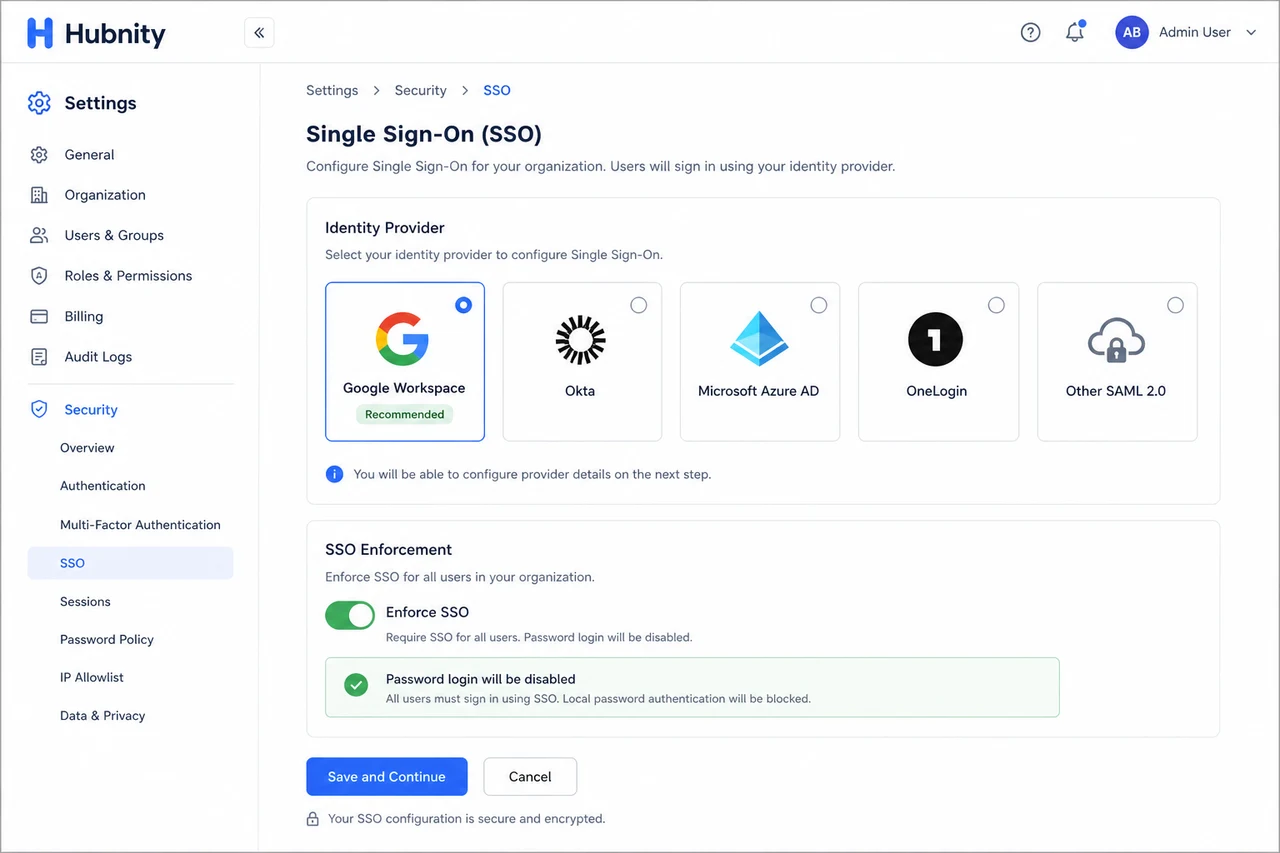The height and width of the screenshot is (853, 1280).
Task: Select the Microsoft Azure AD radio button
Action: 819,305
